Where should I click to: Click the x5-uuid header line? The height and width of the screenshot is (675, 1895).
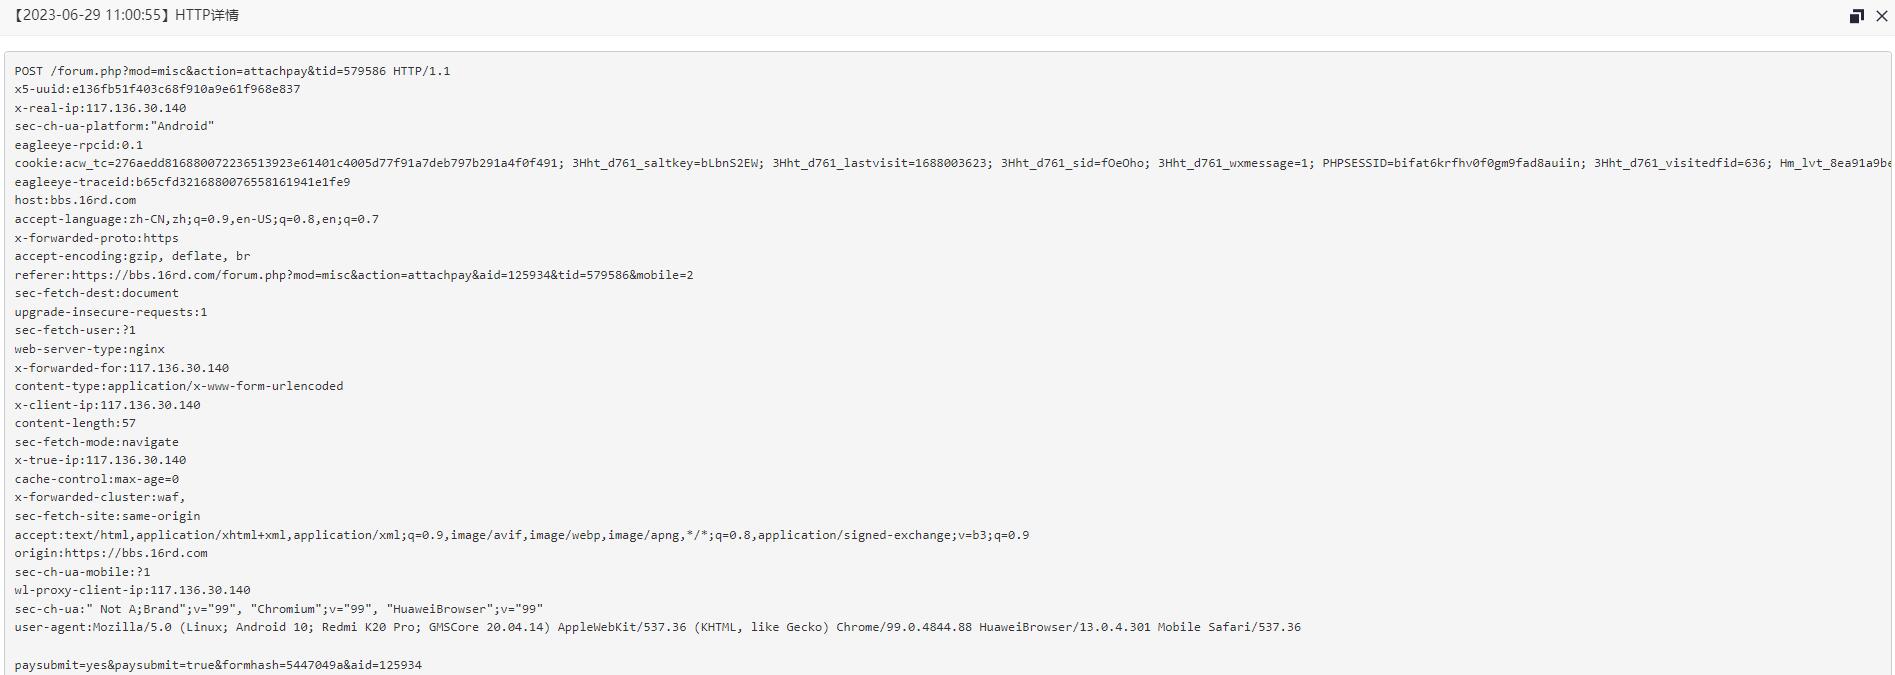click(157, 89)
